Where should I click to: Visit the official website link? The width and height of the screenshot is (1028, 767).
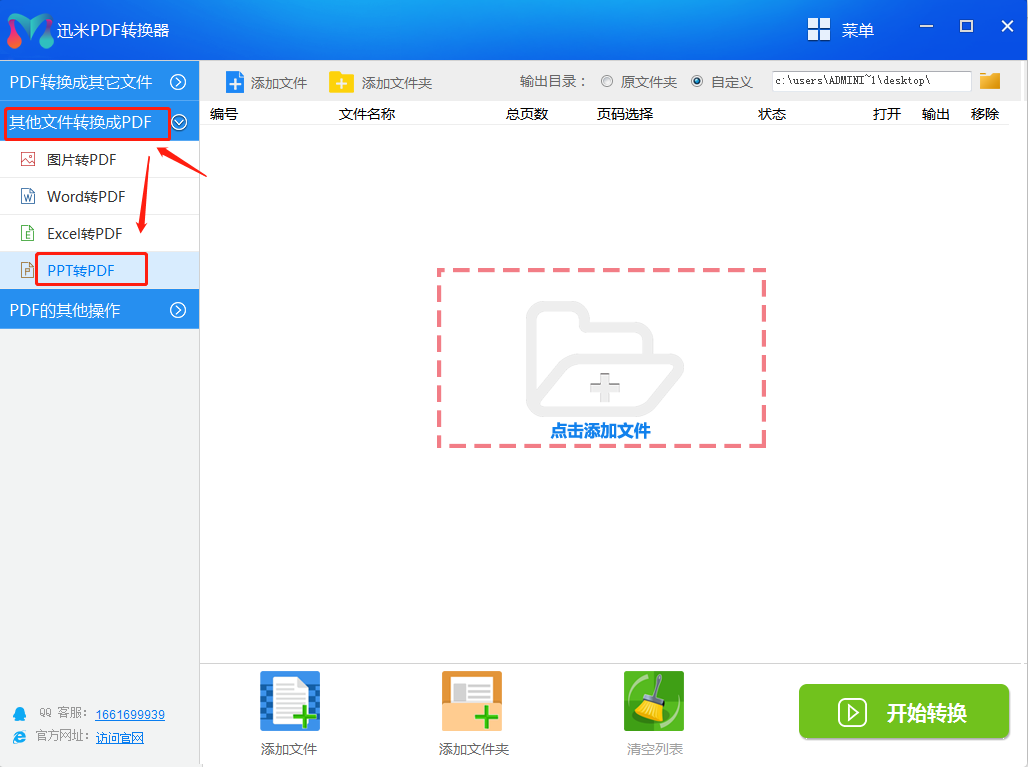click(120, 737)
